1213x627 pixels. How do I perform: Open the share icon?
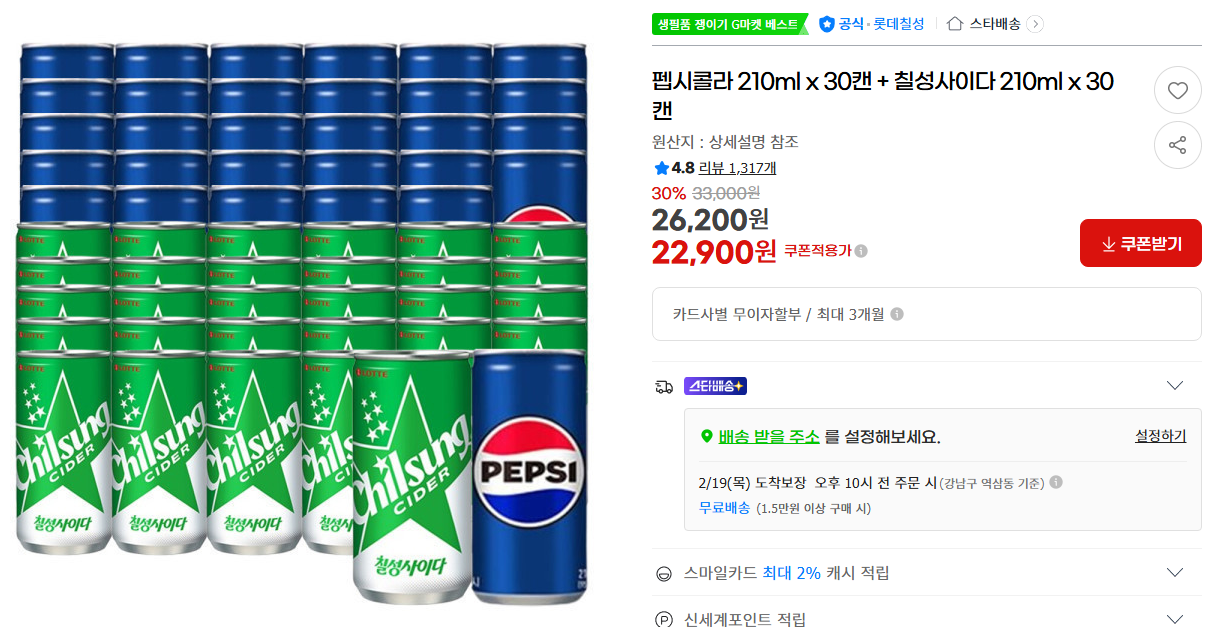coord(1178,145)
